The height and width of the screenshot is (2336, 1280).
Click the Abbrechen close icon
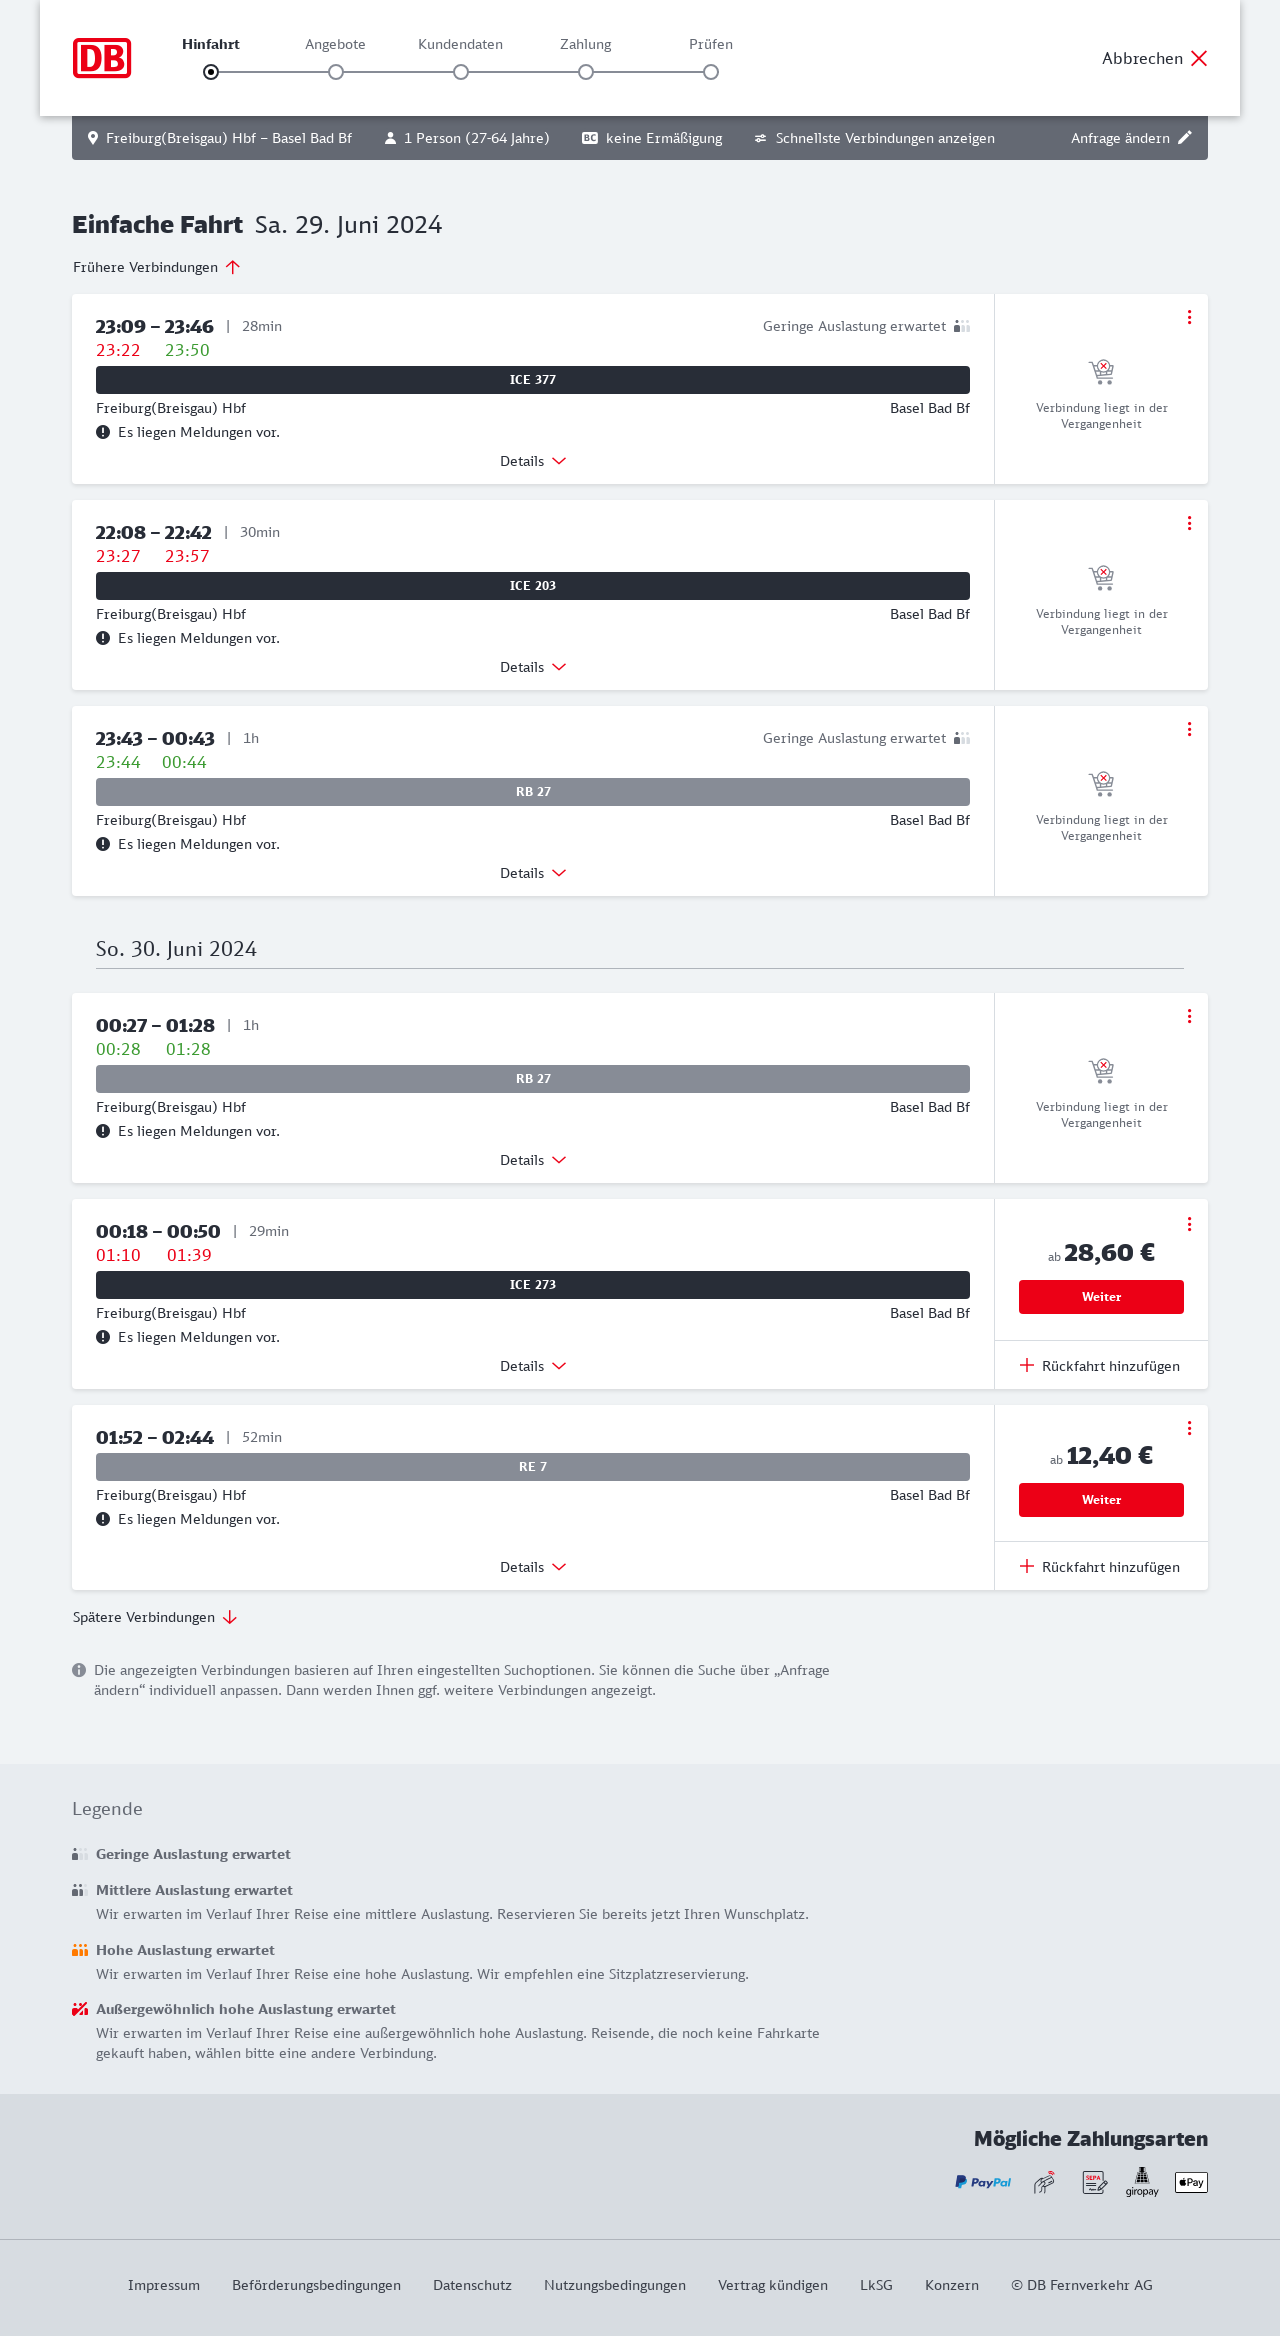(1199, 58)
